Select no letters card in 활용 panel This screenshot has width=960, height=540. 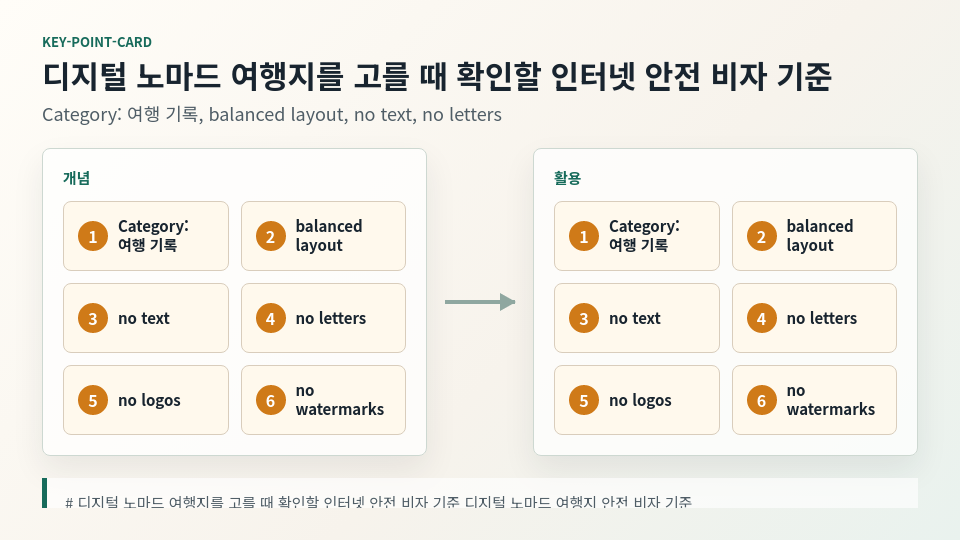tap(814, 318)
